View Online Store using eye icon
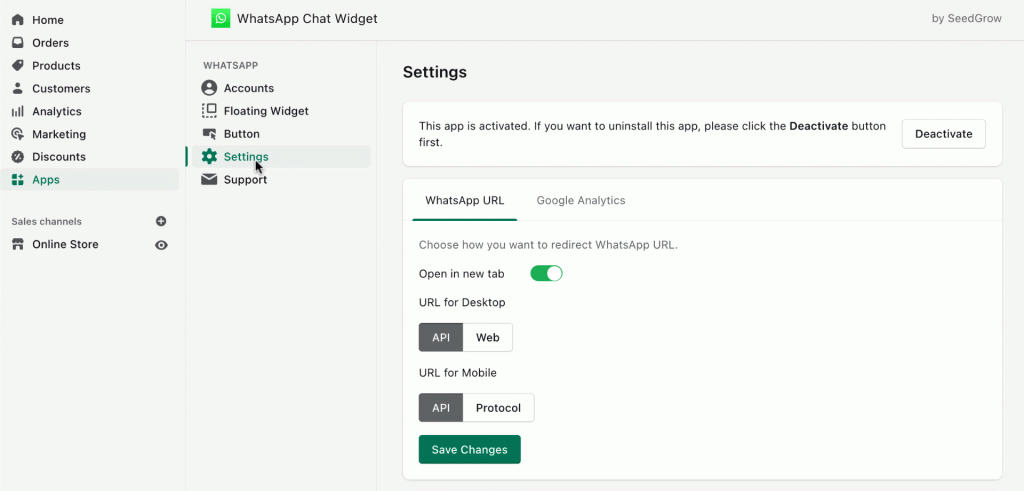 161,245
